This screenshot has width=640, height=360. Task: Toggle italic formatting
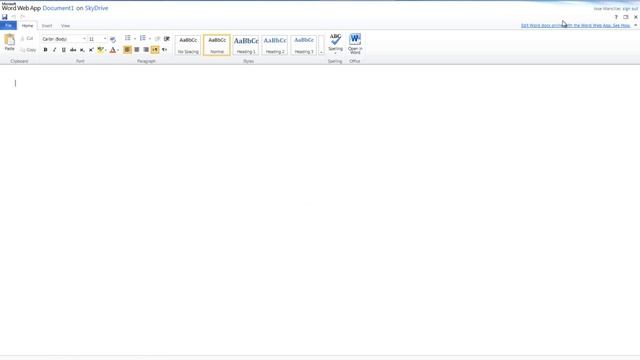pos(54,50)
